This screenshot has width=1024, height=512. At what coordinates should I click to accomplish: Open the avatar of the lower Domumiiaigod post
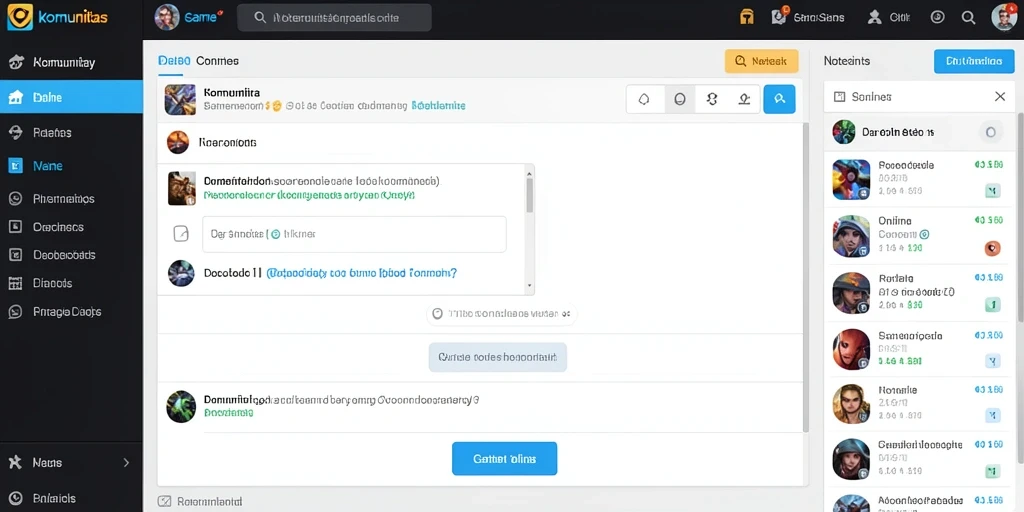click(181, 406)
